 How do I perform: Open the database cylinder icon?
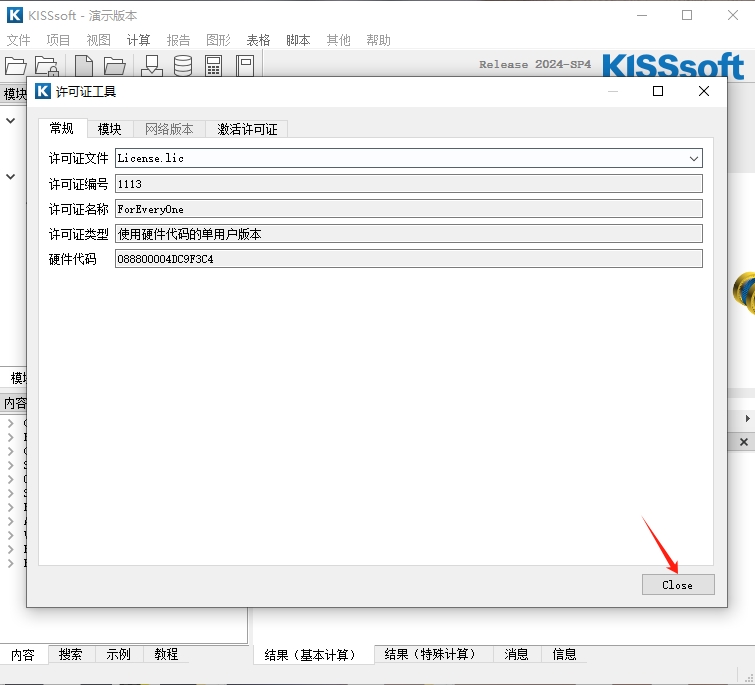coord(183,65)
